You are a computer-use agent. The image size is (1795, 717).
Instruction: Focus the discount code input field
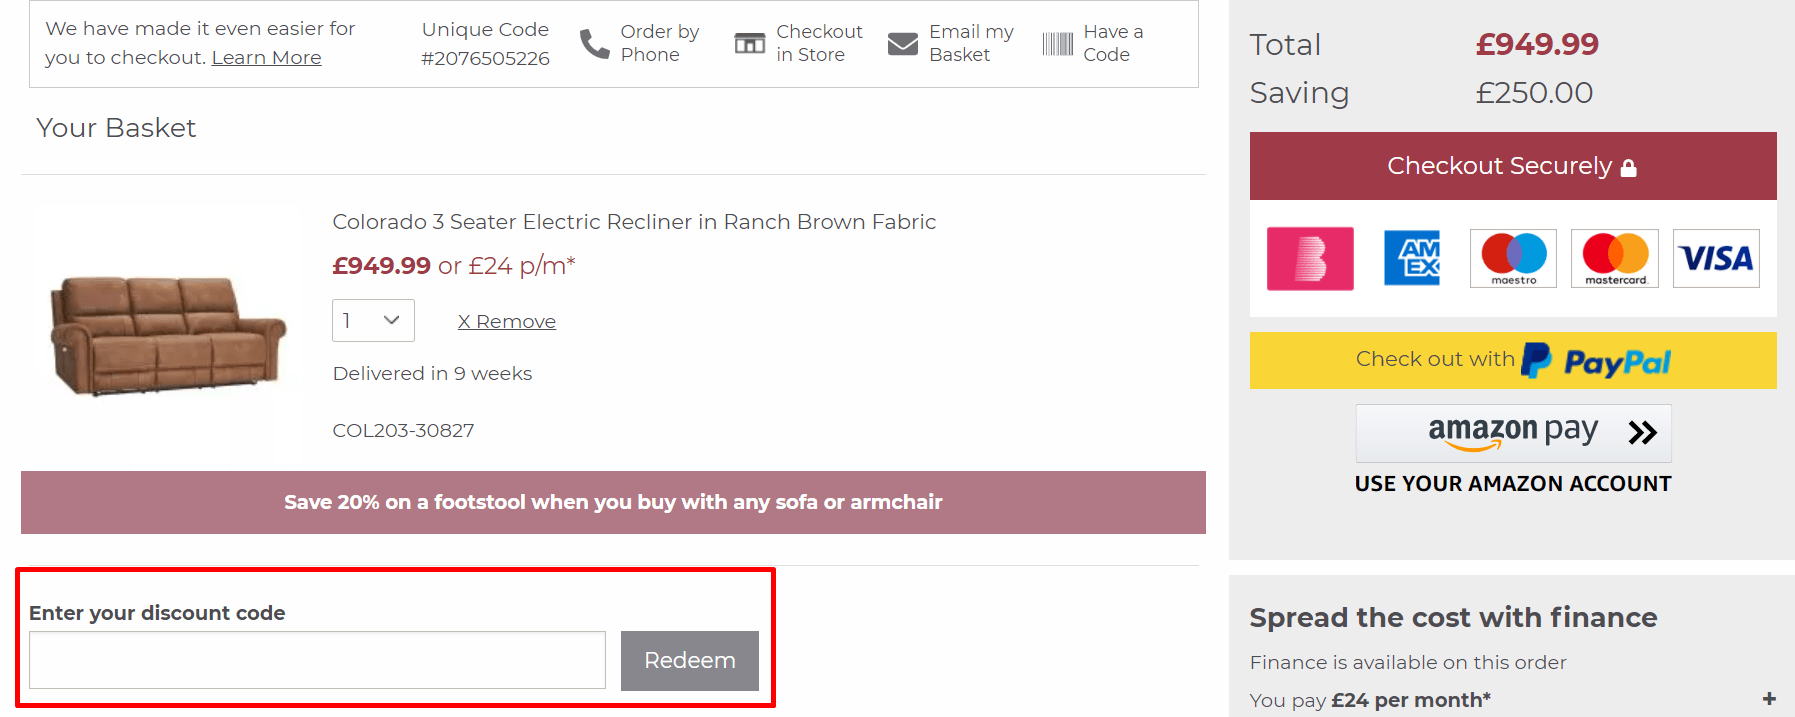[x=317, y=660]
